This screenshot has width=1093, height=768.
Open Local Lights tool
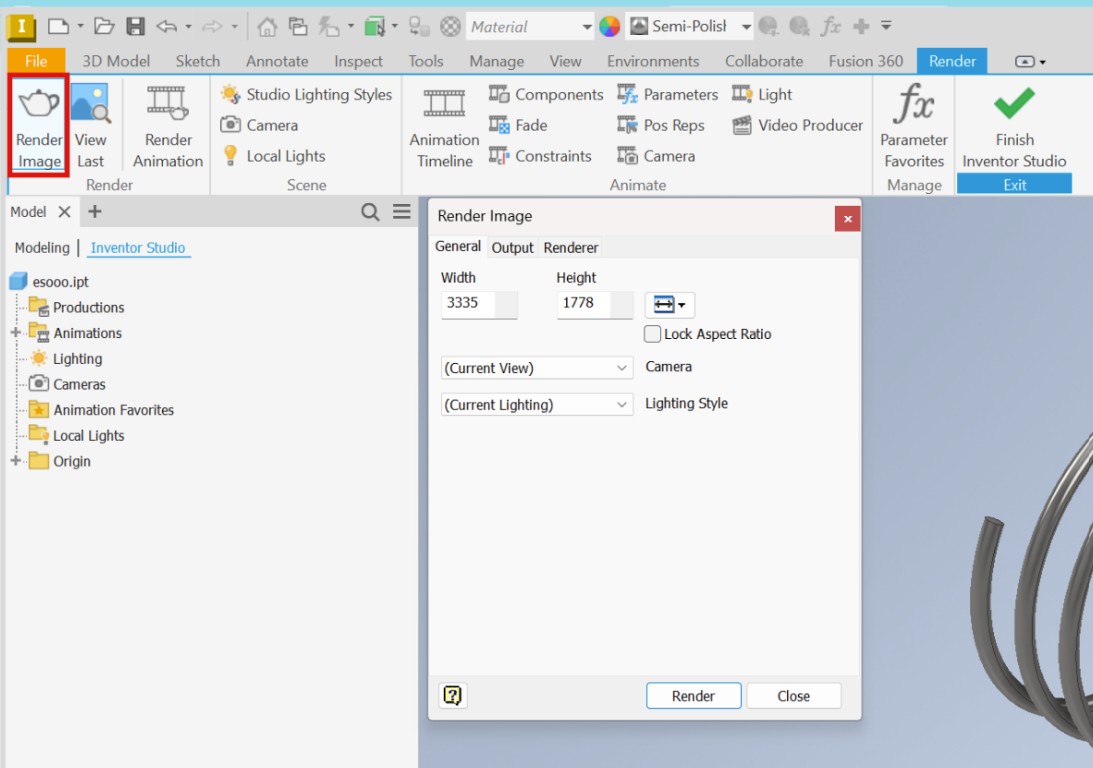(273, 155)
